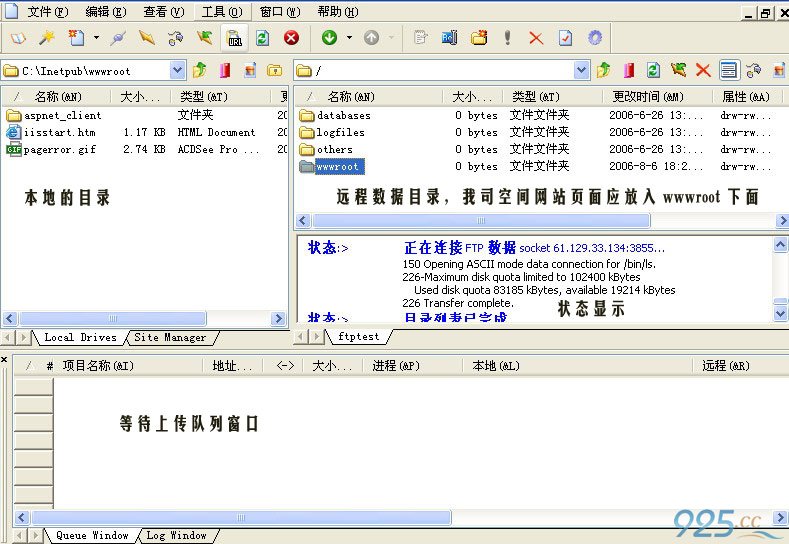
Task: Switch to the Log Window tab
Action: pyautogui.click(x=177, y=535)
